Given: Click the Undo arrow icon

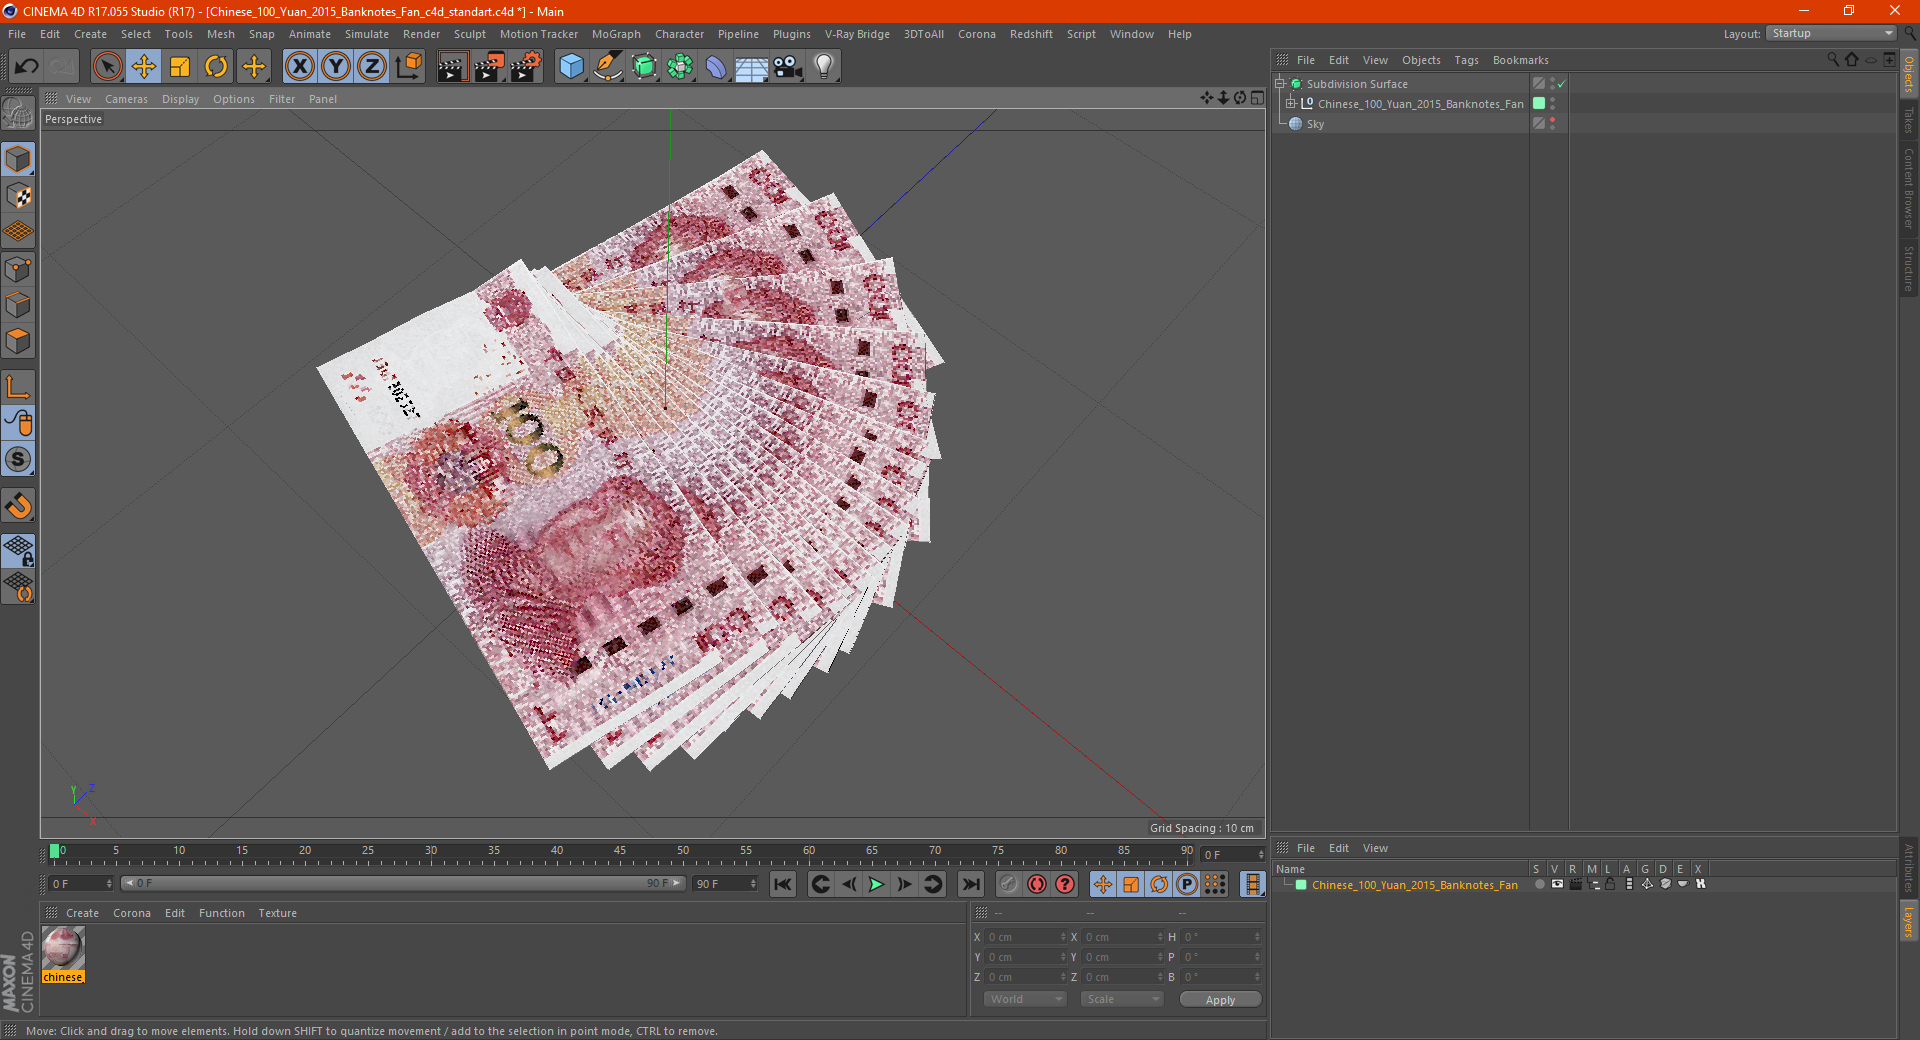Looking at the screenshot, I should click(x=27, y=67).
